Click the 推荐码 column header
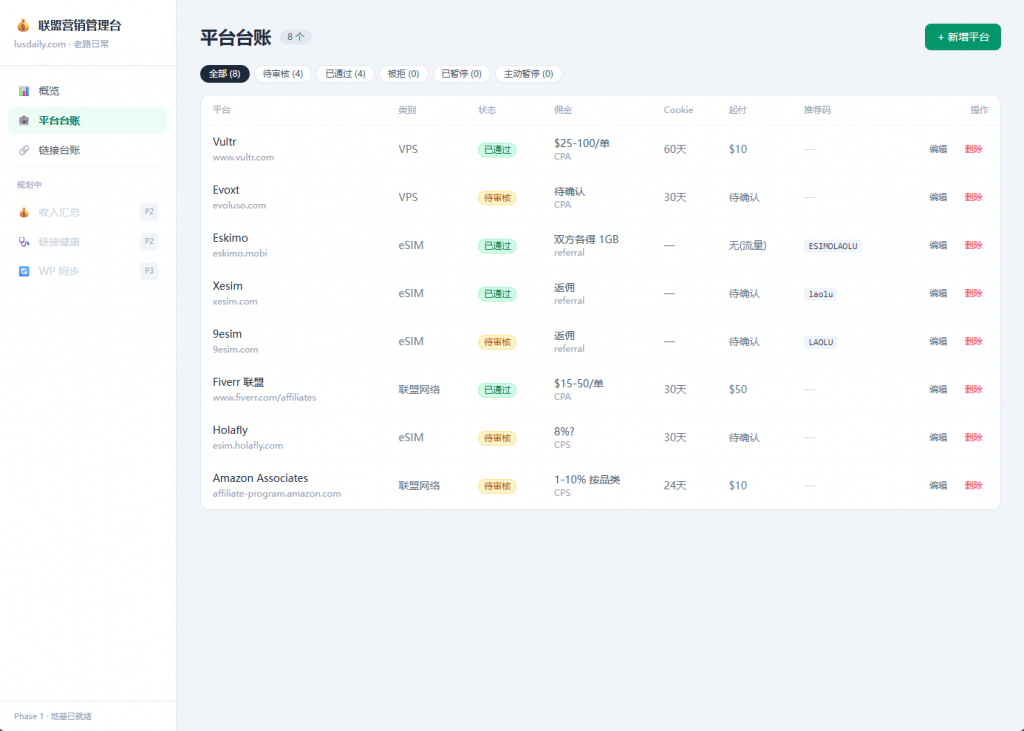Viewport: 1024px width, 731px height. tap(817, 110)
